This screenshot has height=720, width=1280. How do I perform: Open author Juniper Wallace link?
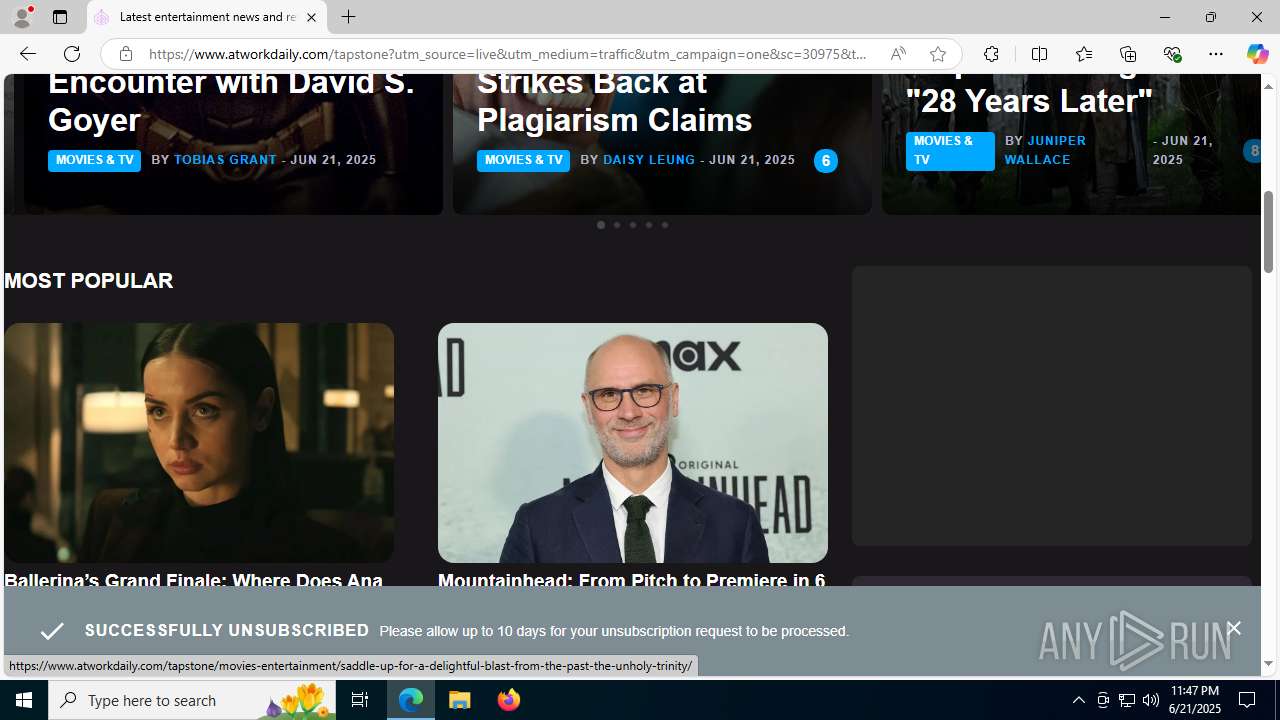[1045, 150]
